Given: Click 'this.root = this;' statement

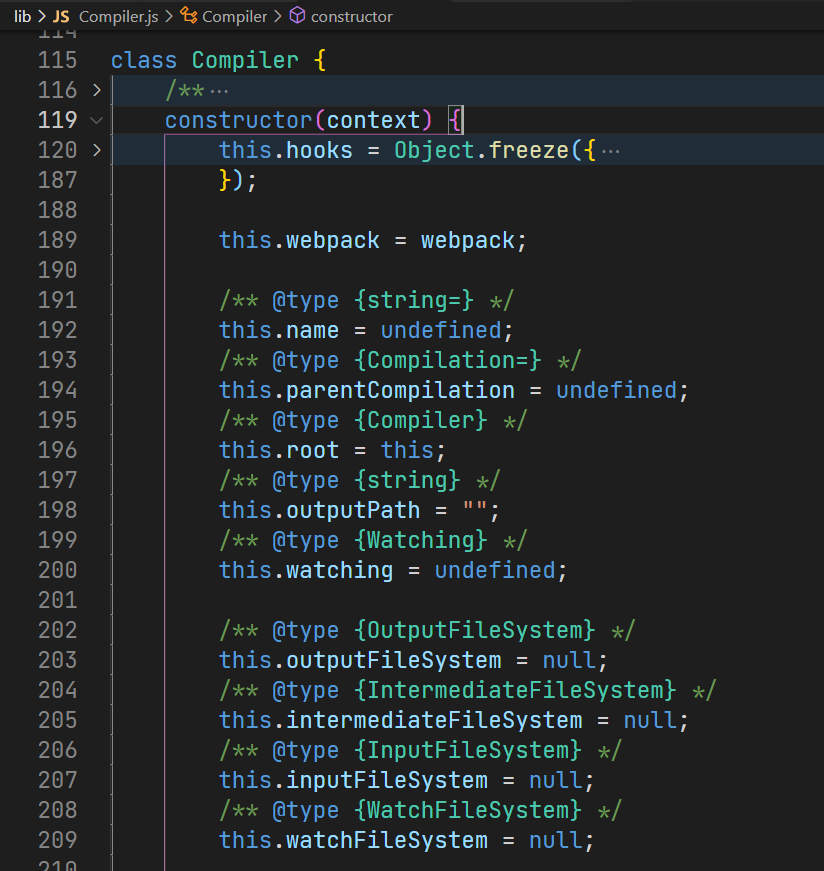Looking at the screenshot, I should pyautogui.click(x=332, y=450).
